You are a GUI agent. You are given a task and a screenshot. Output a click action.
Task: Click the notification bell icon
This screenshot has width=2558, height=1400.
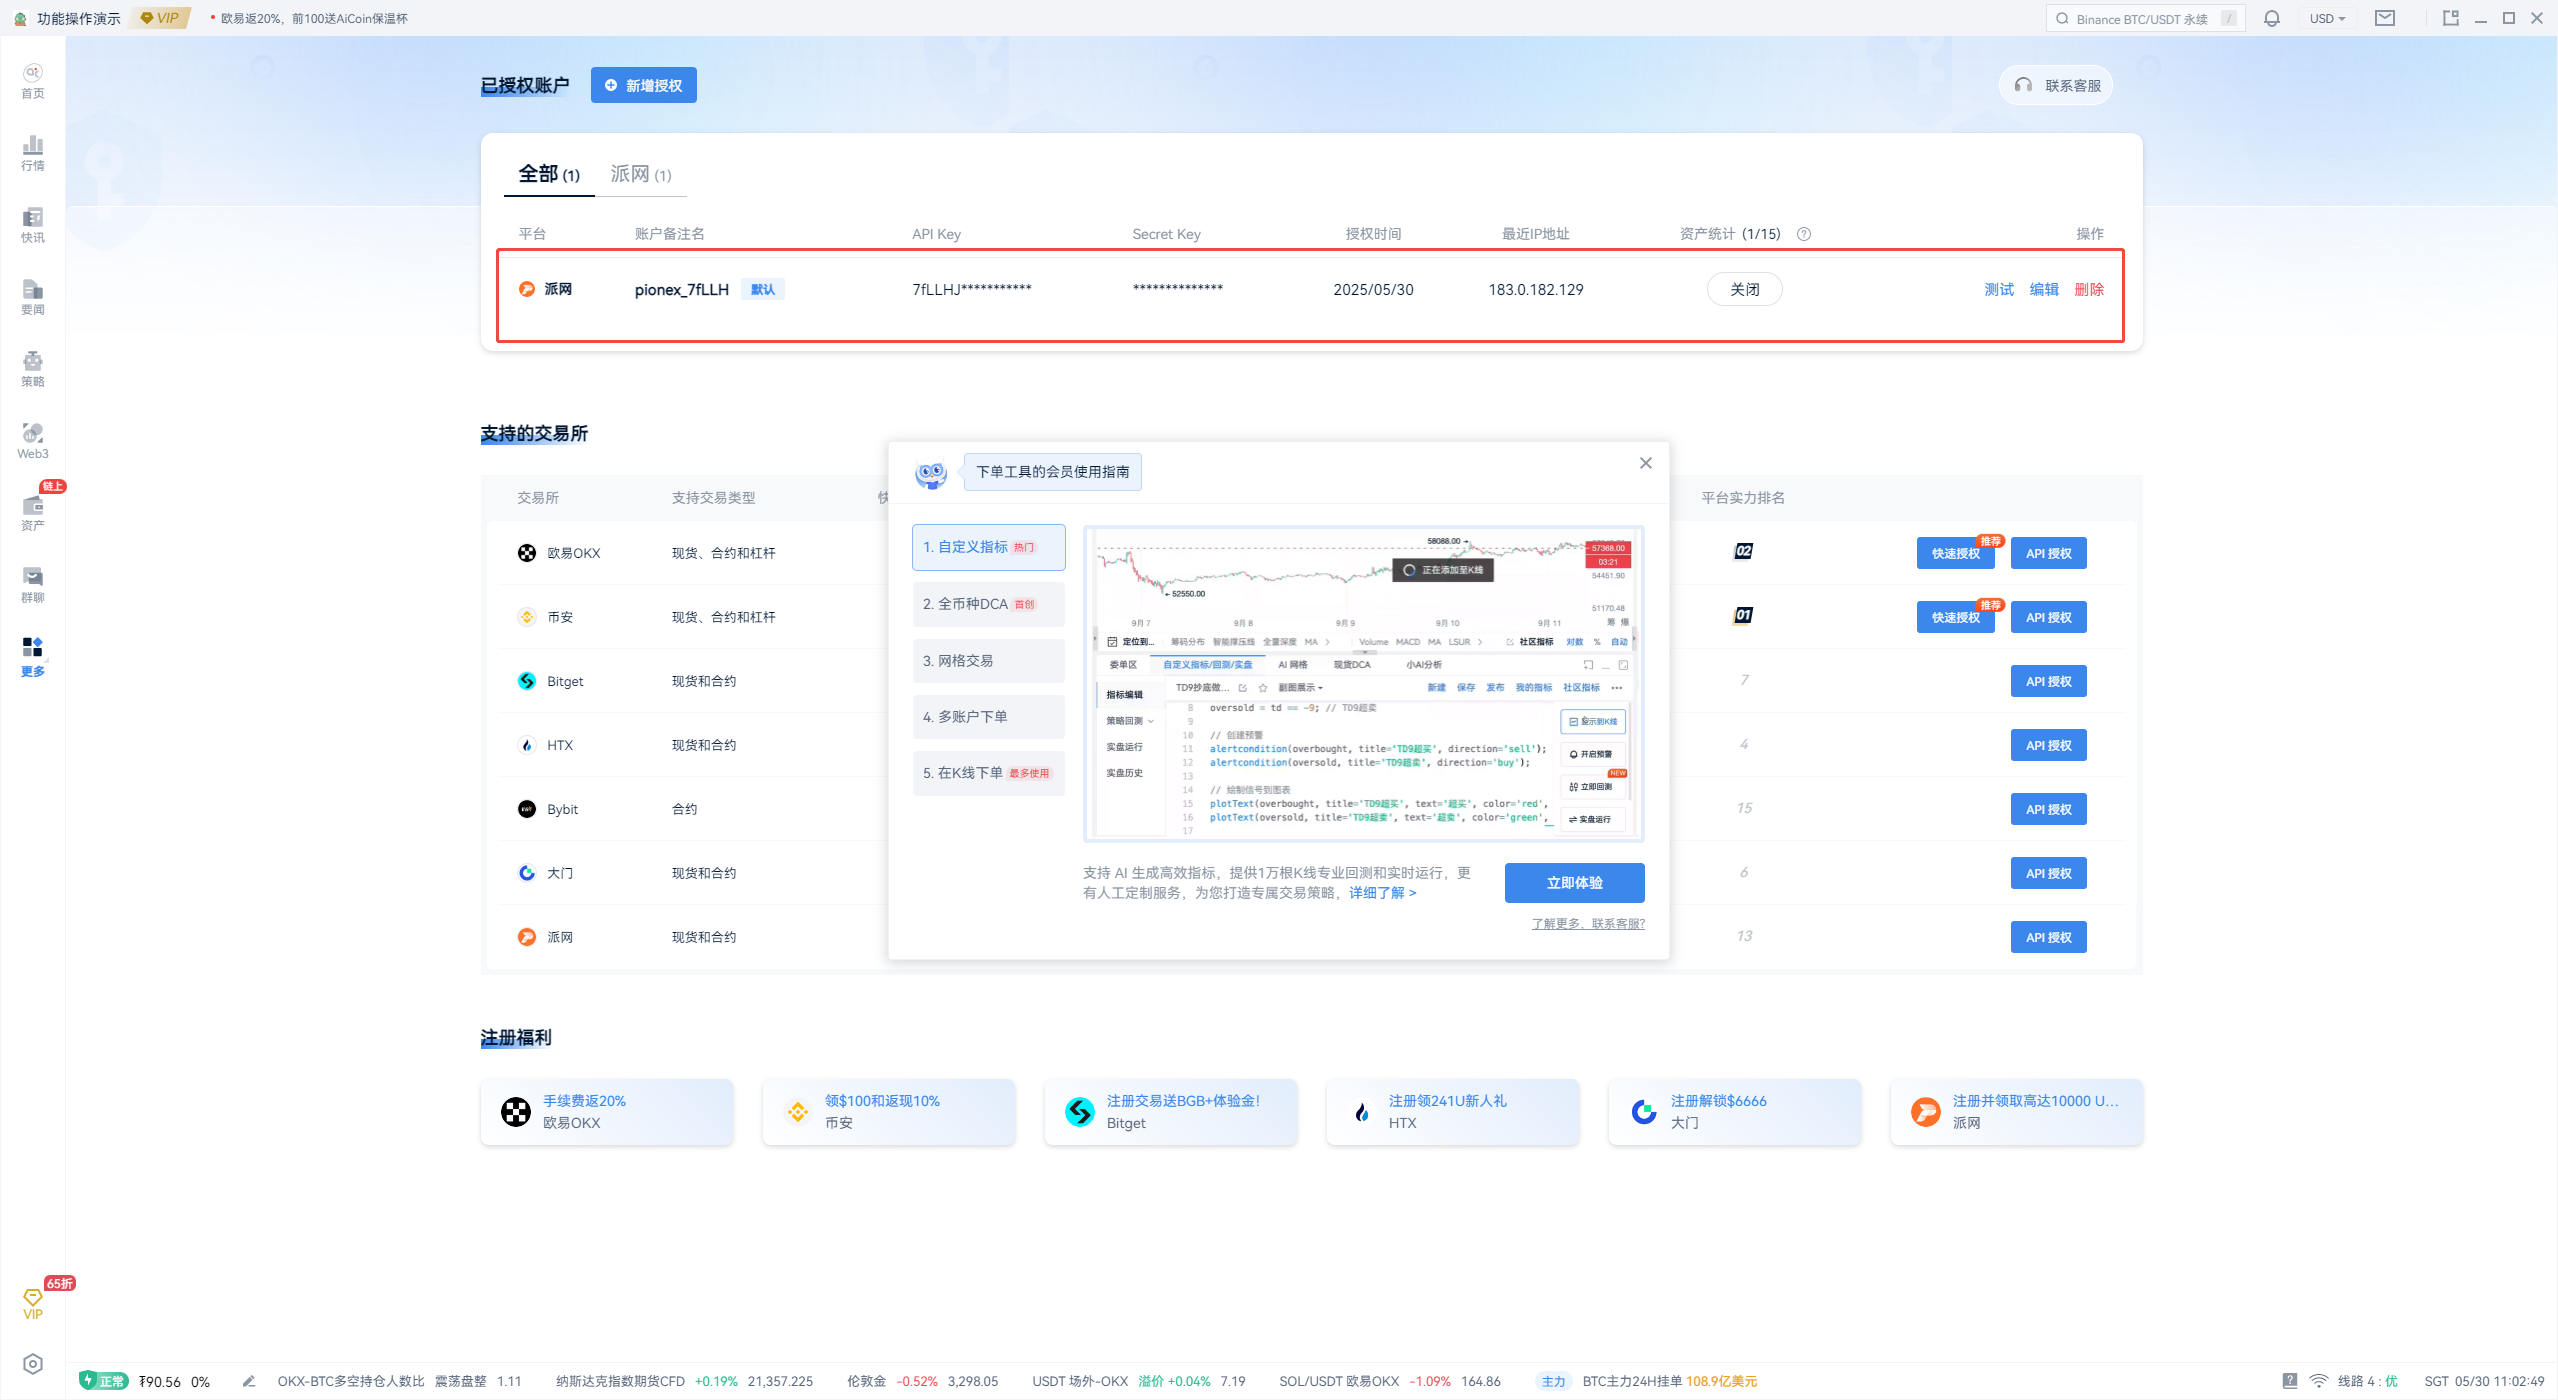(x=2271, y=18)
